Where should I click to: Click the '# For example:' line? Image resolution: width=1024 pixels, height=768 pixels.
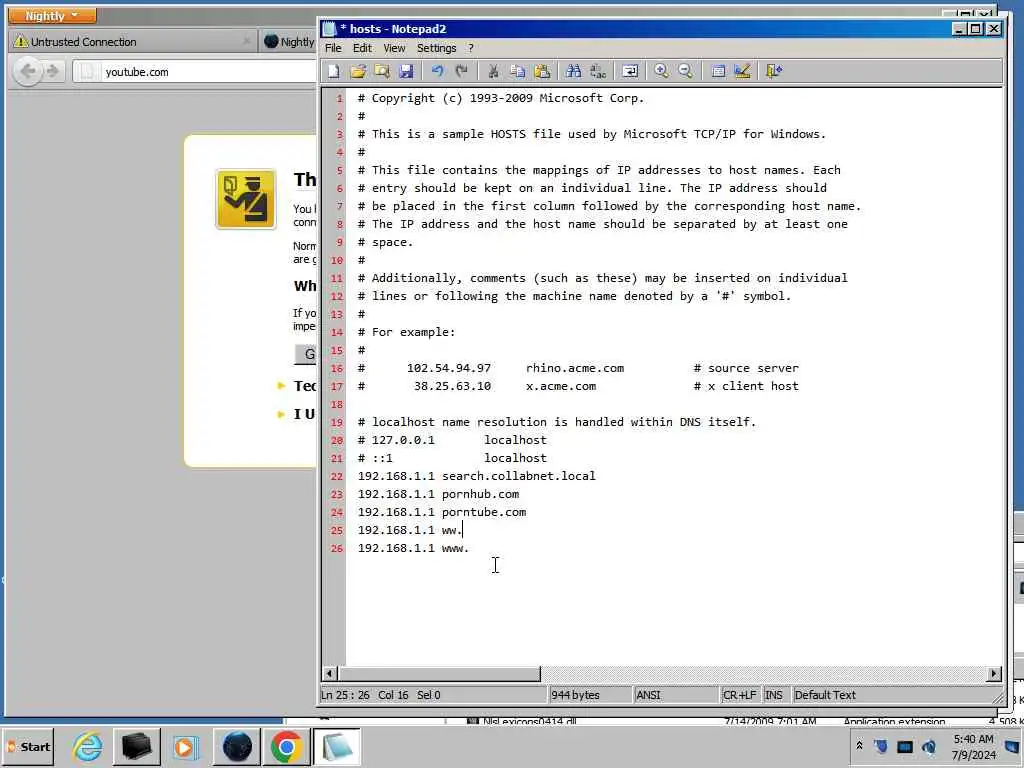406,332
